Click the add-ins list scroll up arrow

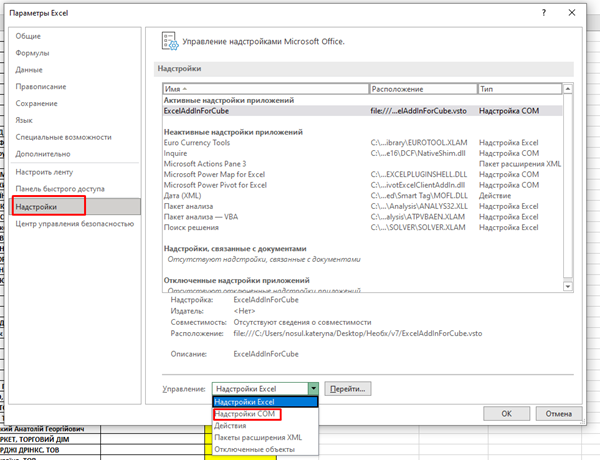568,89
